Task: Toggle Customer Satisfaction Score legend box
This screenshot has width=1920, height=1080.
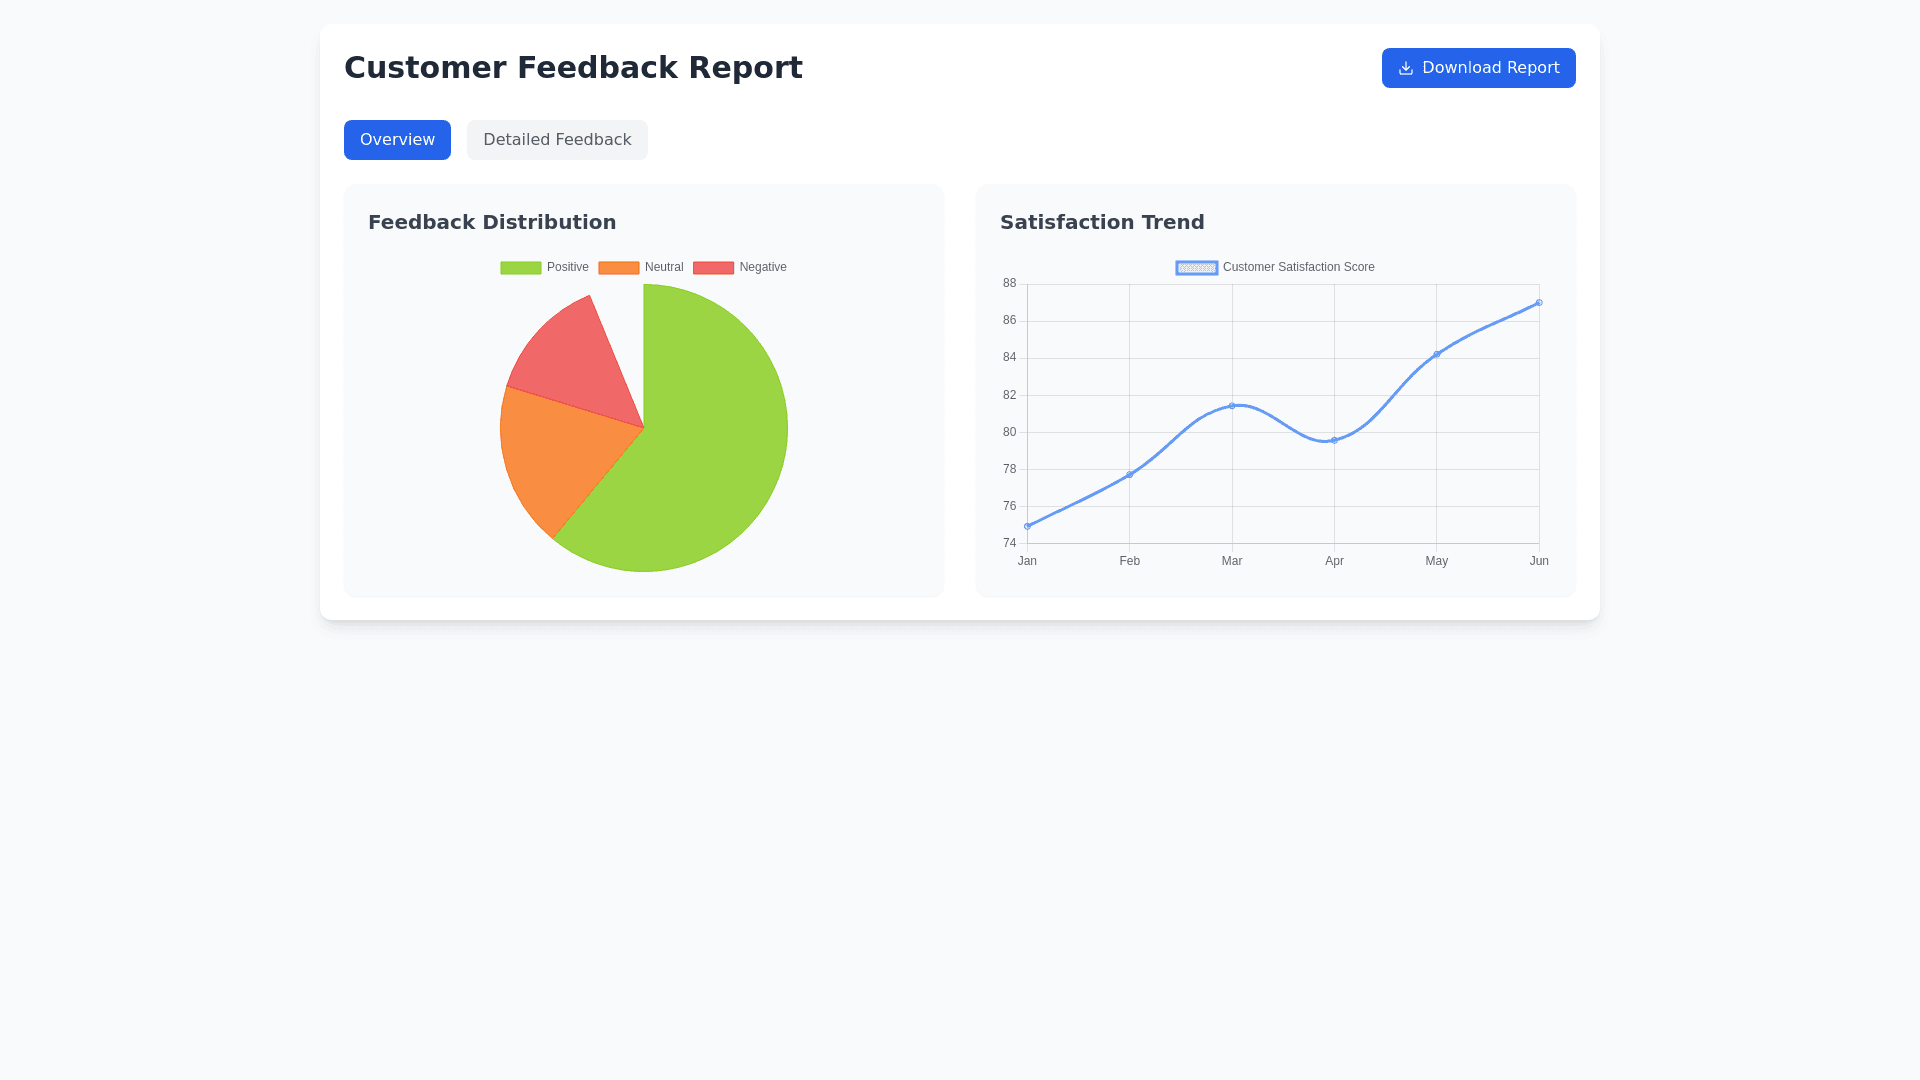Action: coord(1196,268)
